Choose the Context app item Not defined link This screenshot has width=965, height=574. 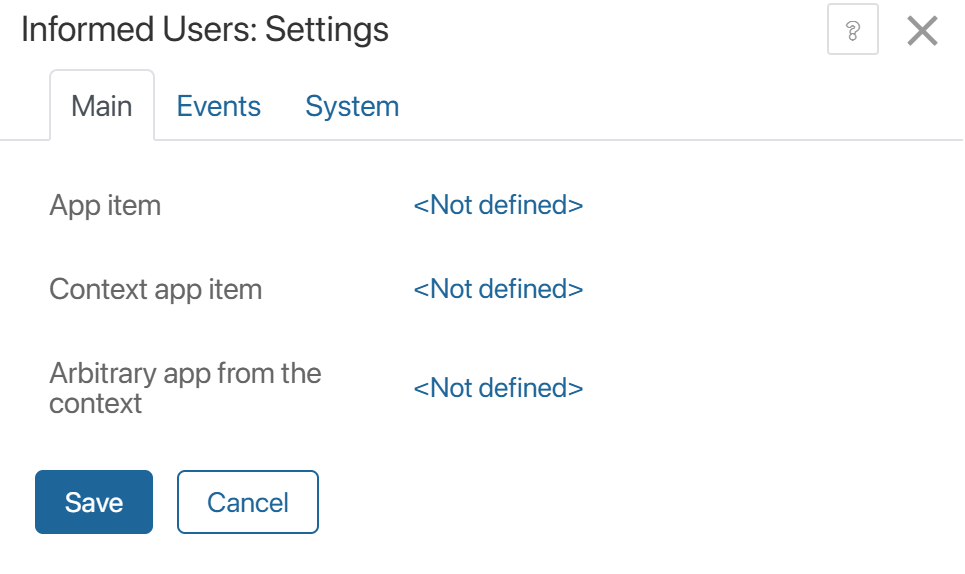[x=498, y=289]
